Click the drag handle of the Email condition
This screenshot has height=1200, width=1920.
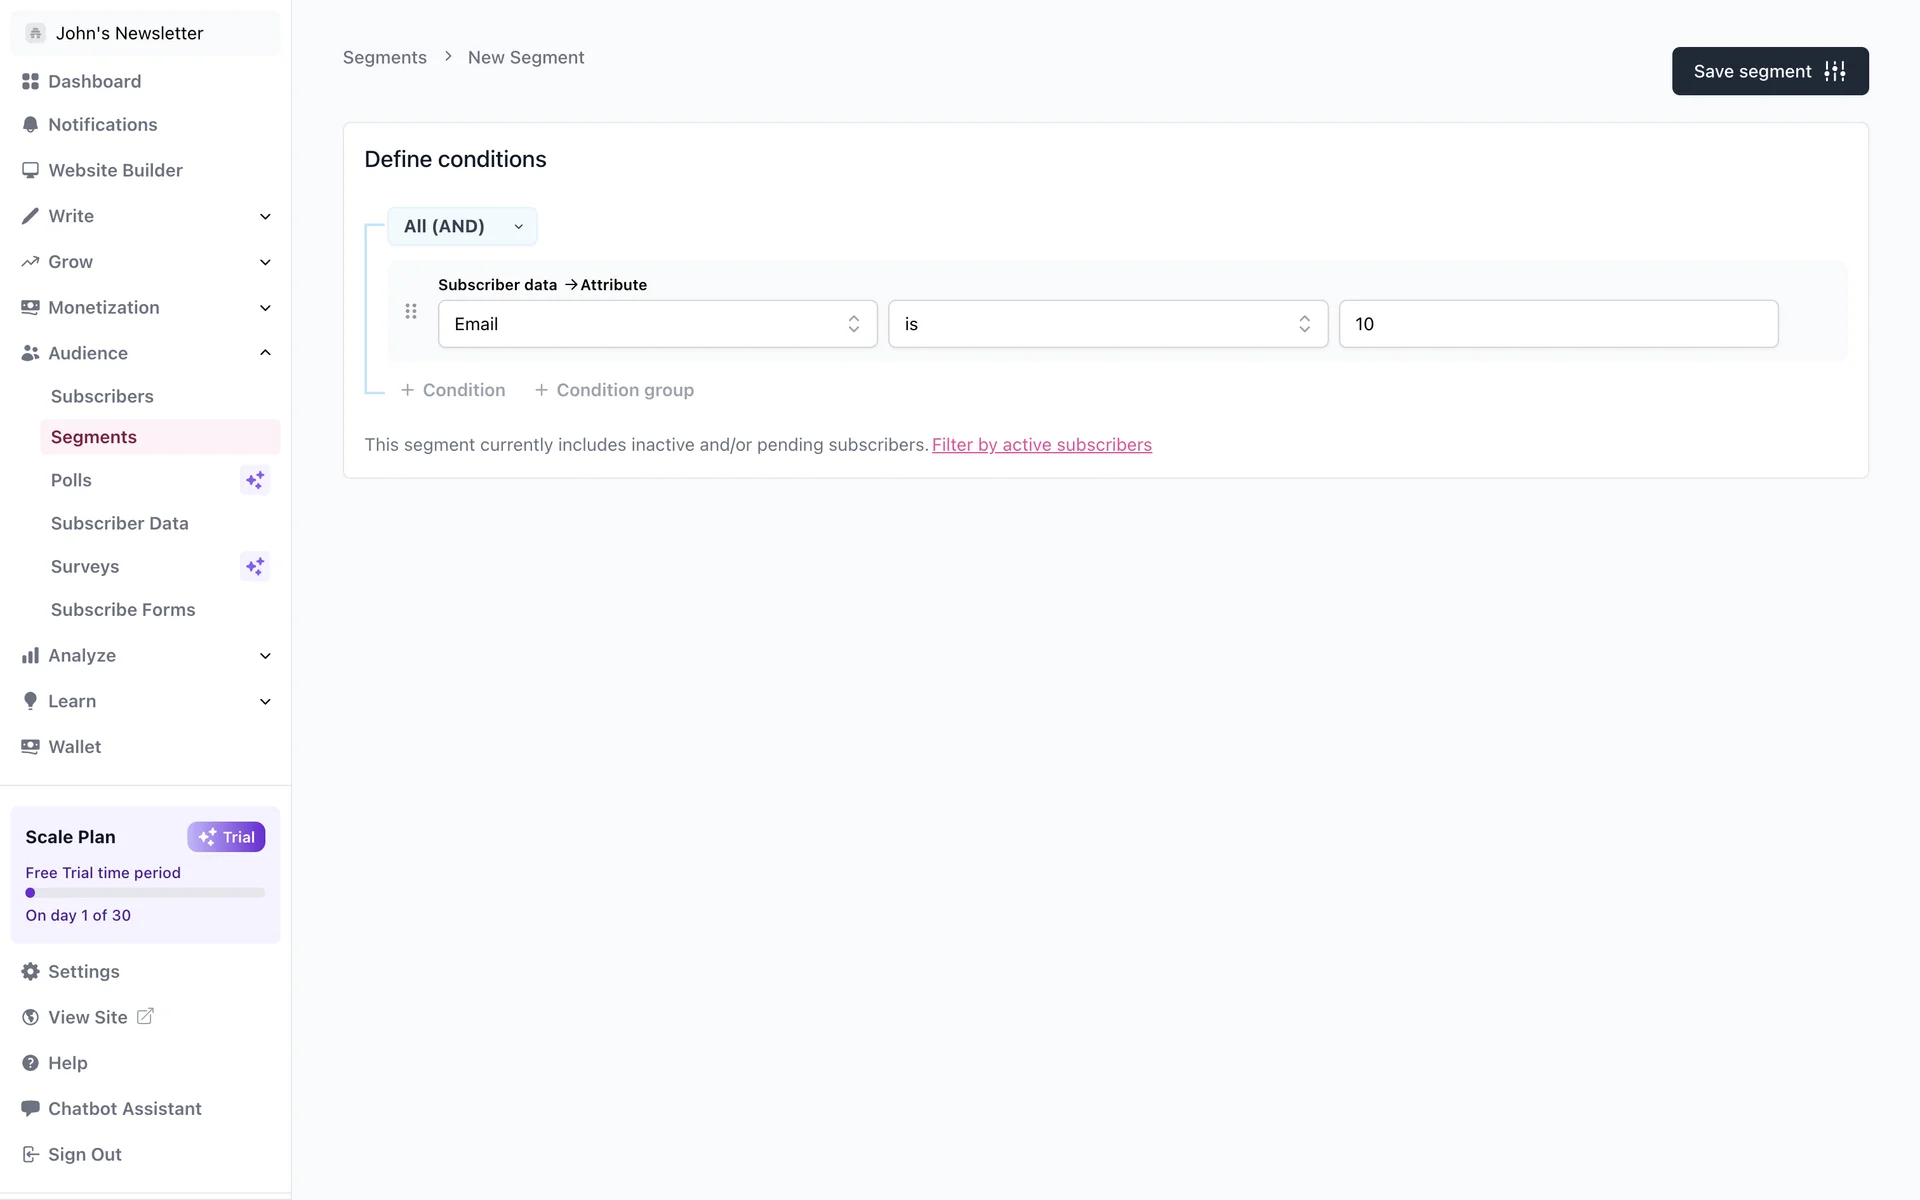[411, 311]
